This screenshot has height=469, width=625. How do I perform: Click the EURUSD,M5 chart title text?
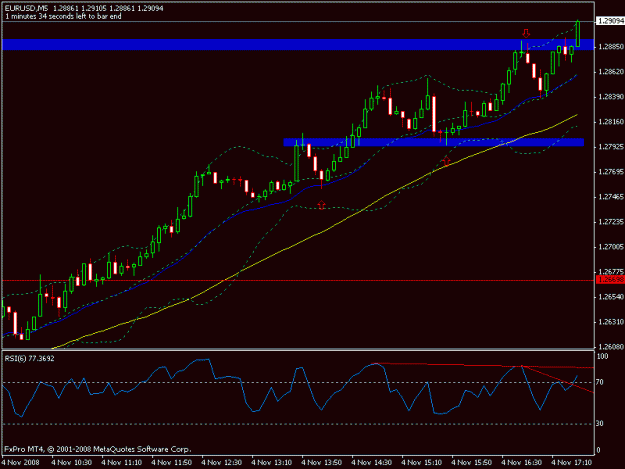point(26,8)
